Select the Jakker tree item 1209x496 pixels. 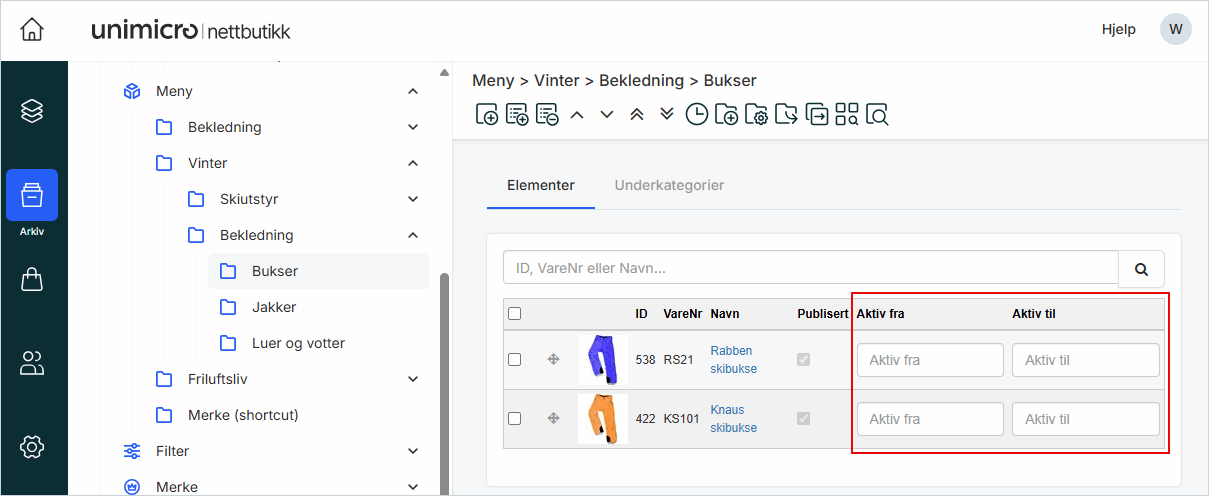point(273,307)
